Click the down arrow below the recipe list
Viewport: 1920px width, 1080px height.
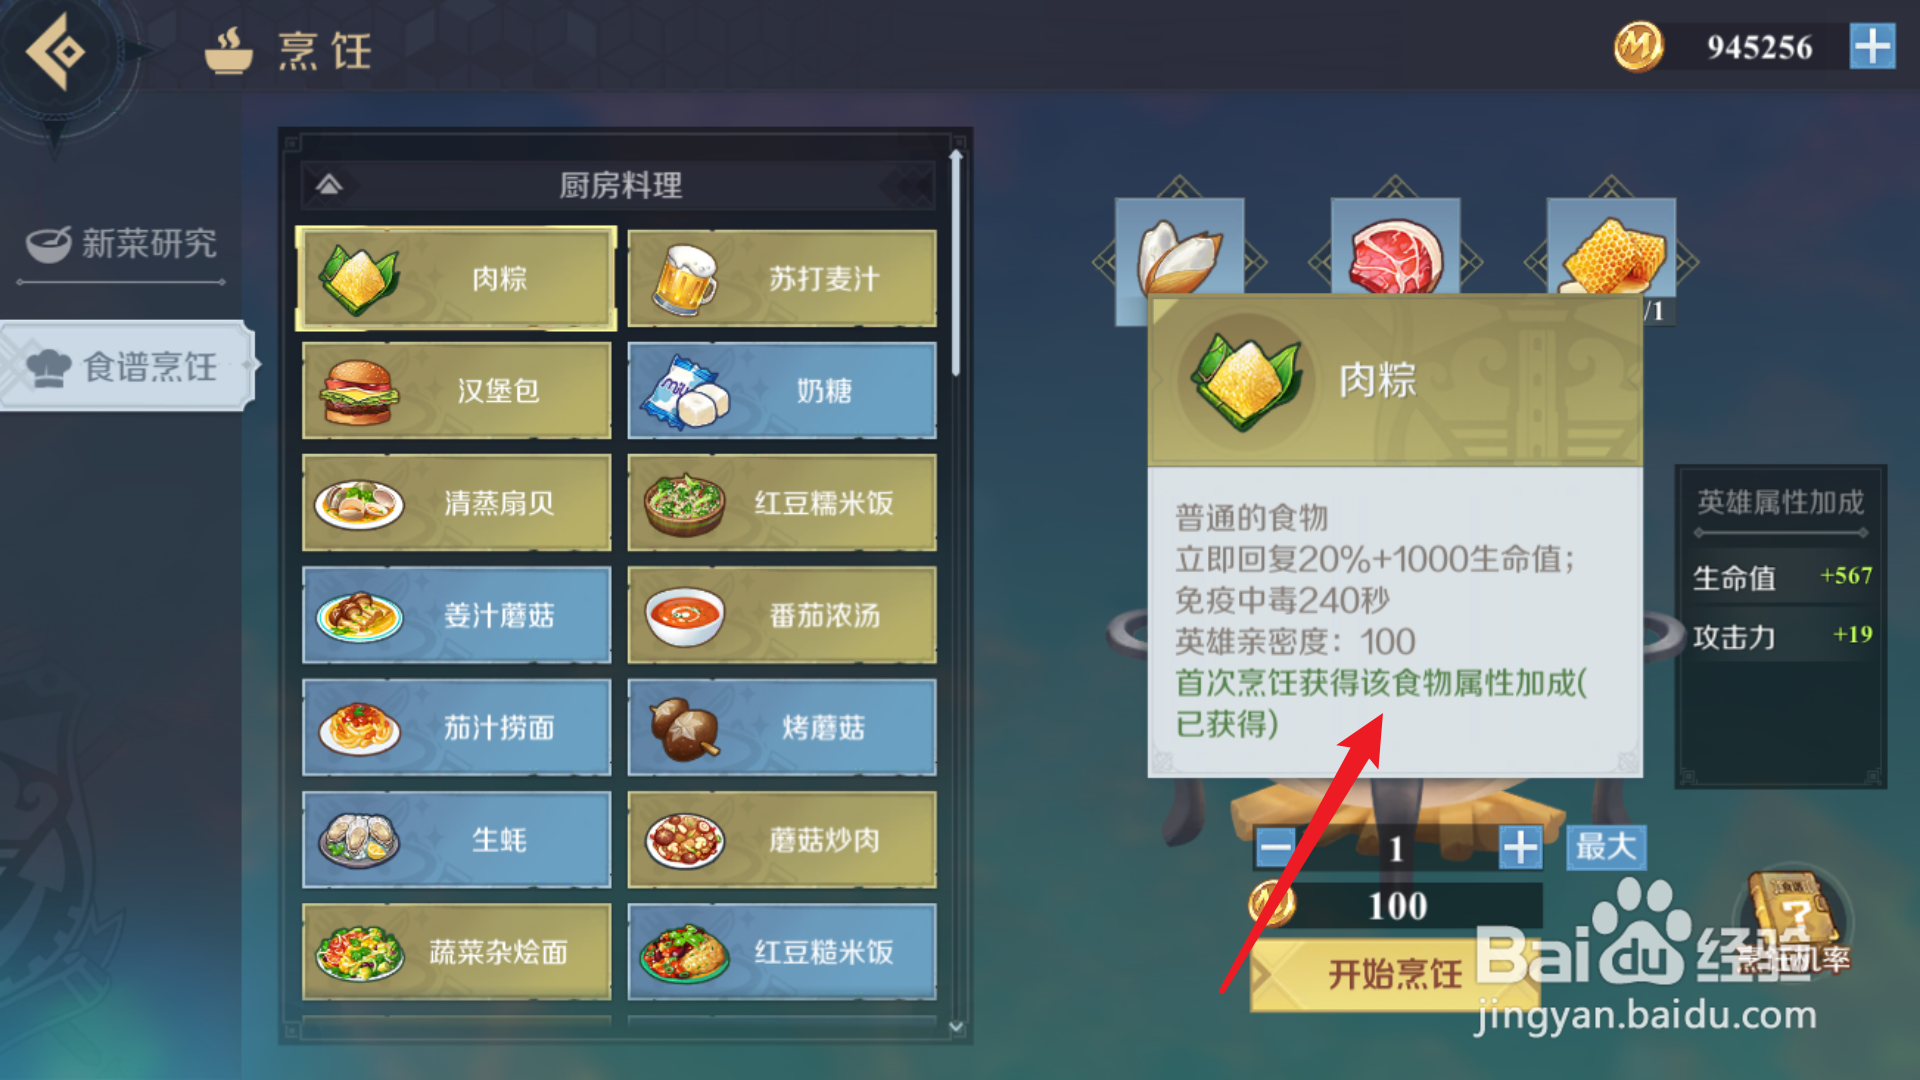(956, 1027)
